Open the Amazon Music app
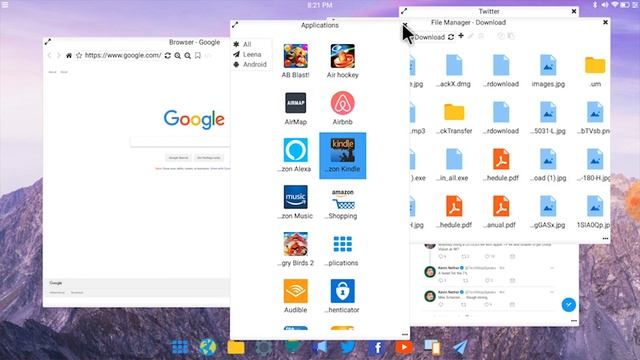 (296, 202)
